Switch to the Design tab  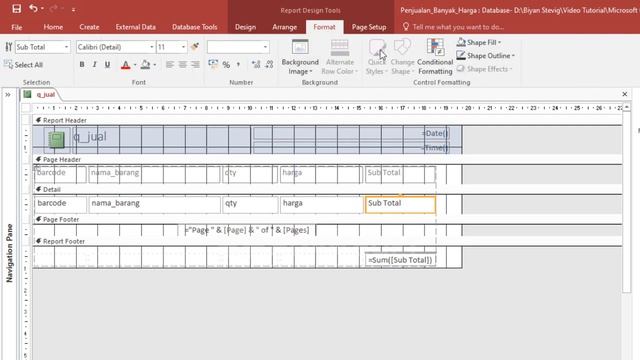(245, 27)
